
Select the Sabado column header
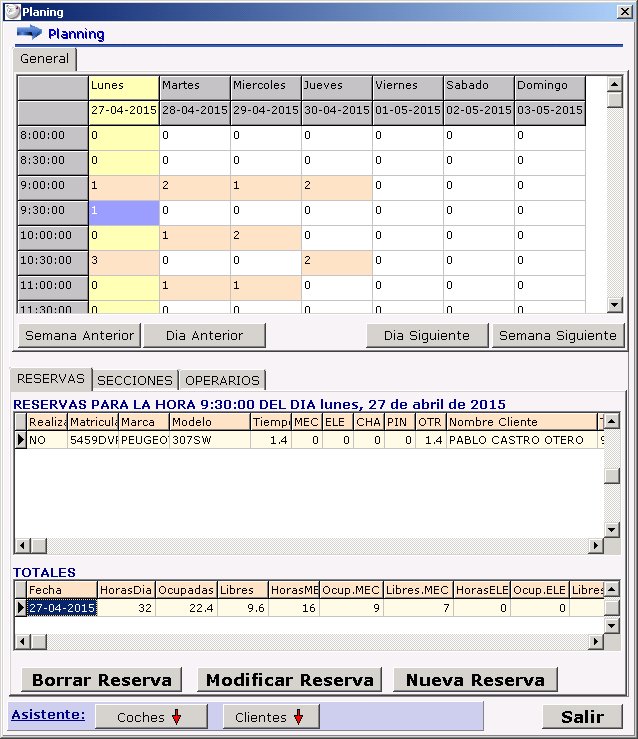(479, 87)
